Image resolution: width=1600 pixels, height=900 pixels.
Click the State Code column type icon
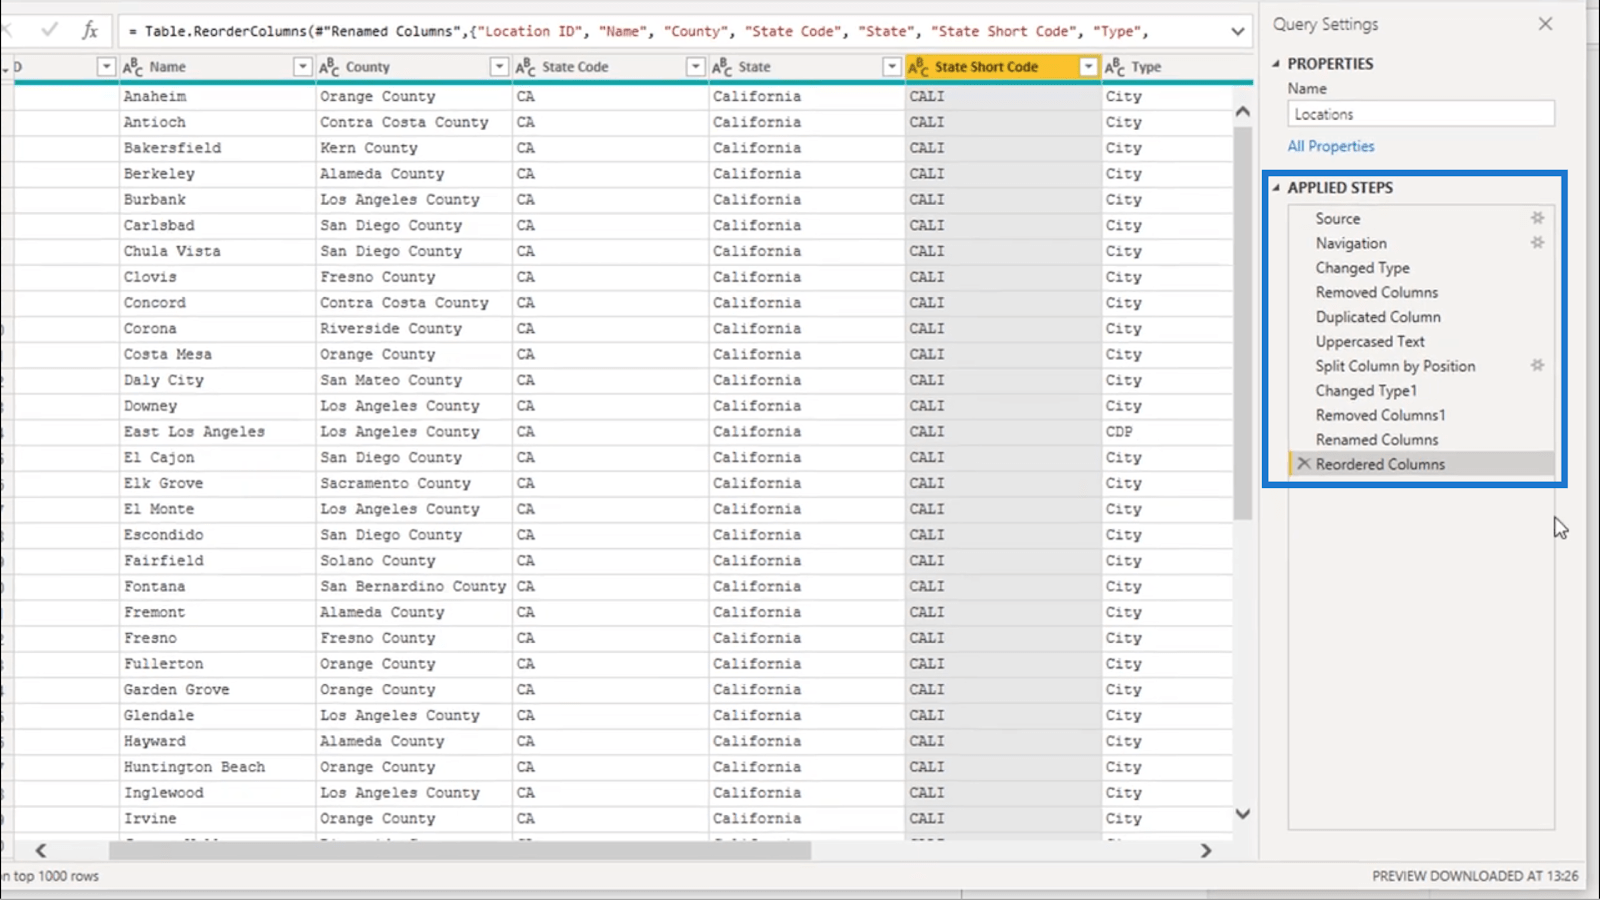[525, 67]
